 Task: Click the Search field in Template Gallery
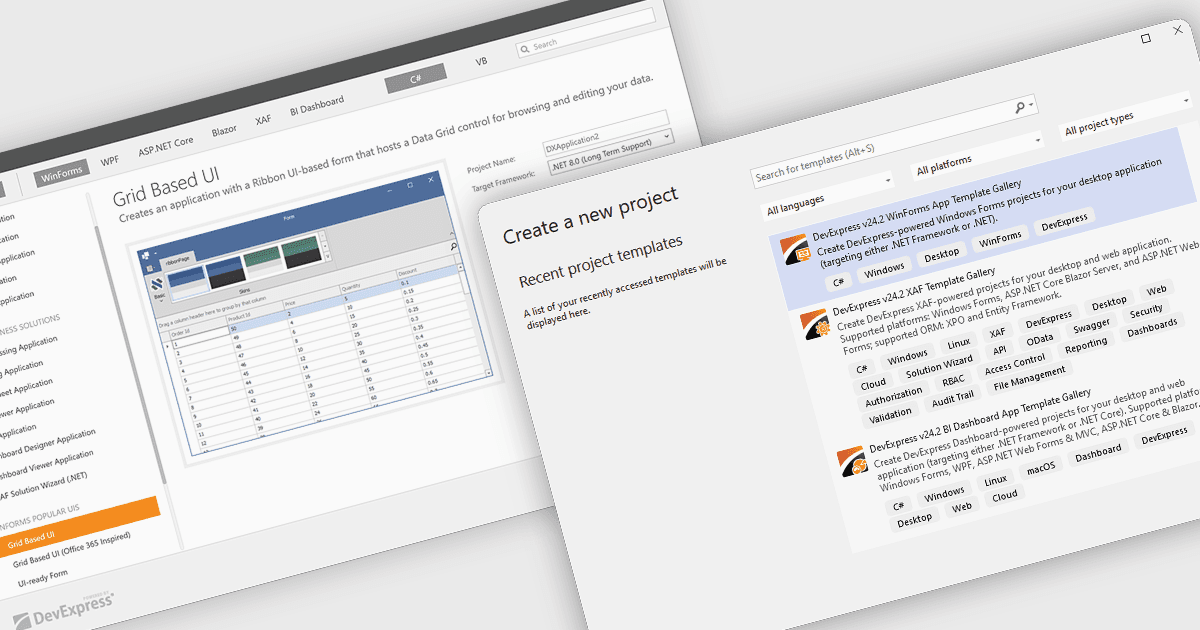point(584,35)
